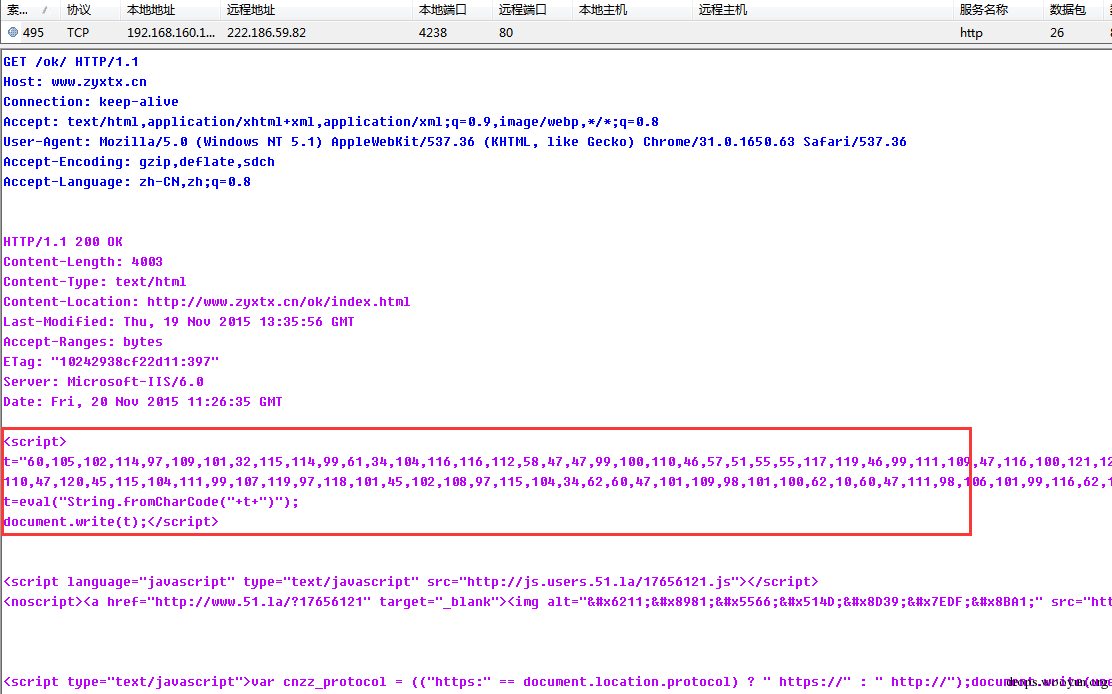1112x694 pixels.
Task: Select the http service name cell
Action: click(x=971, y=33)
